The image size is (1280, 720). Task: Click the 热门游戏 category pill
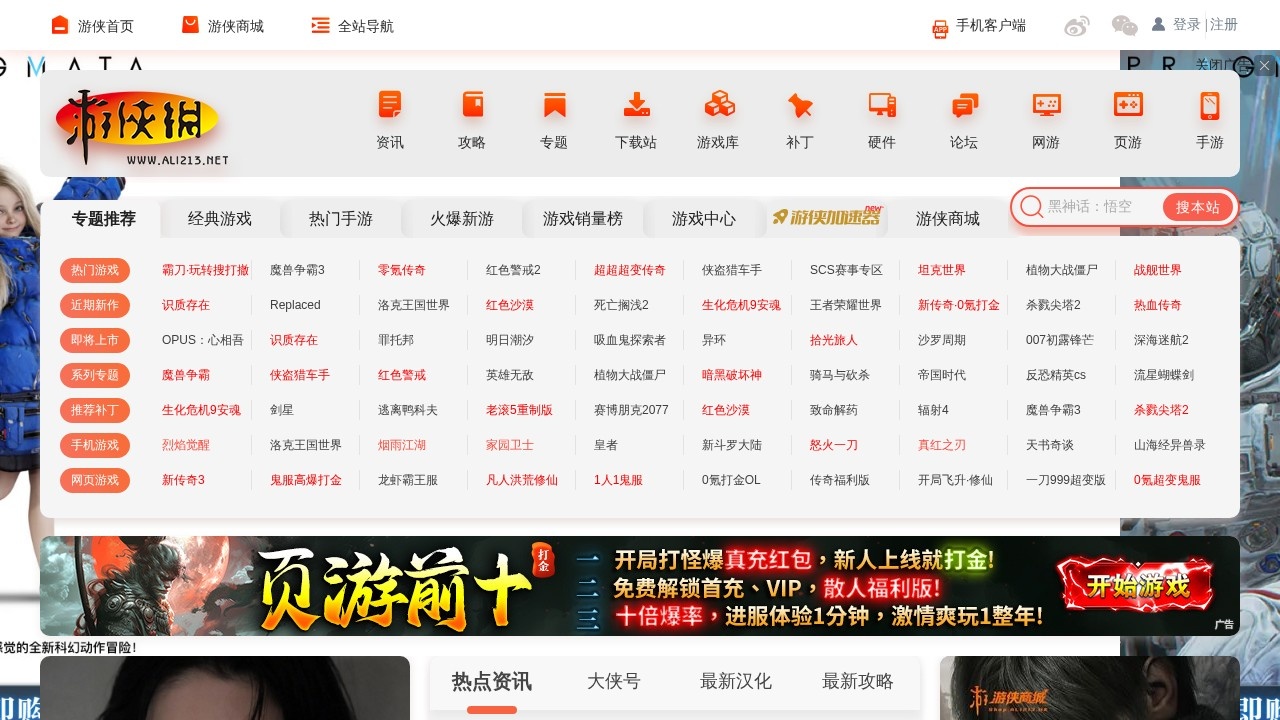[95, 270]
